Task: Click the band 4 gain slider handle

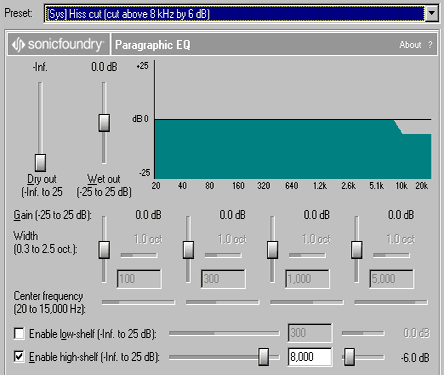Action: [x=357, y=250]
